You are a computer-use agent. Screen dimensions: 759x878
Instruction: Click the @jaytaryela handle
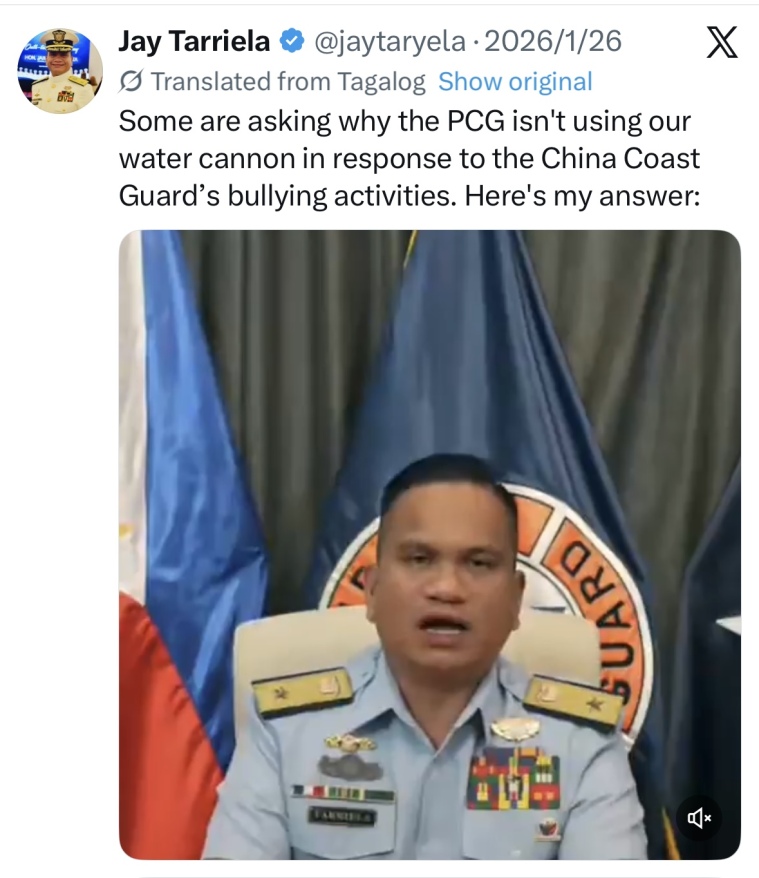pyautogui.click(x=390, y=42)
